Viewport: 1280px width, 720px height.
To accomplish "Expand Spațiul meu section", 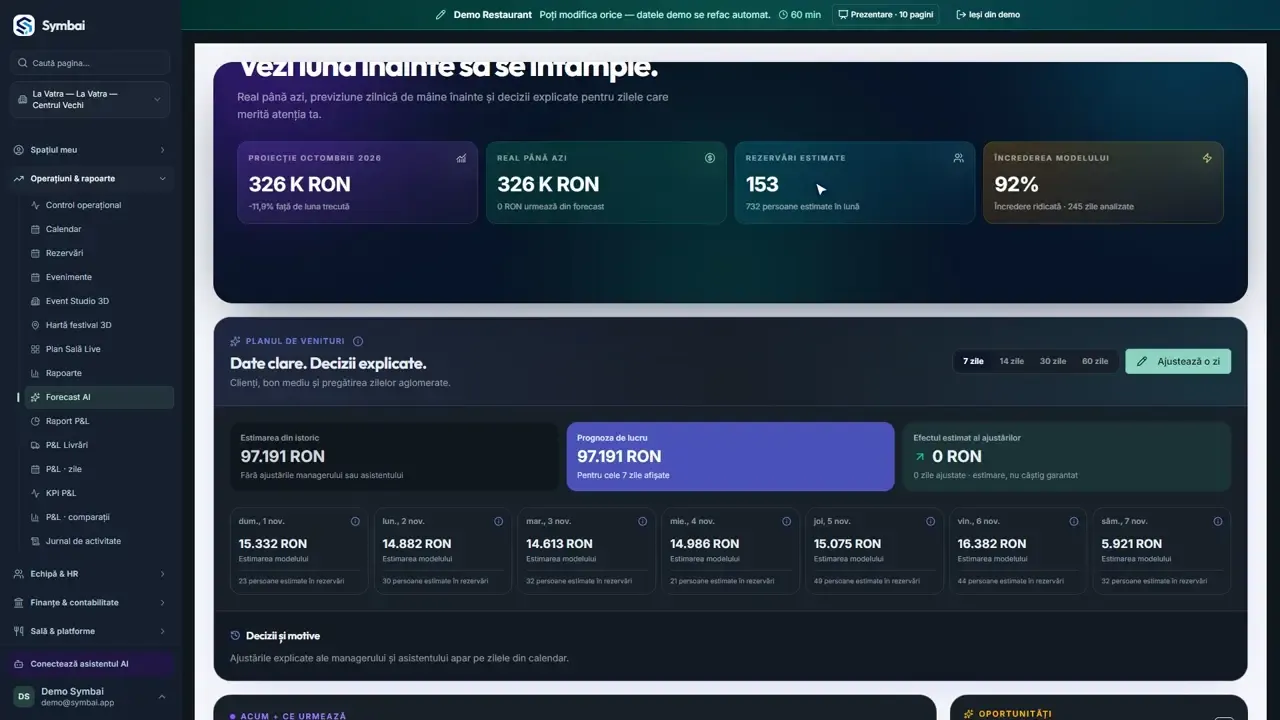I will [90, 150].
